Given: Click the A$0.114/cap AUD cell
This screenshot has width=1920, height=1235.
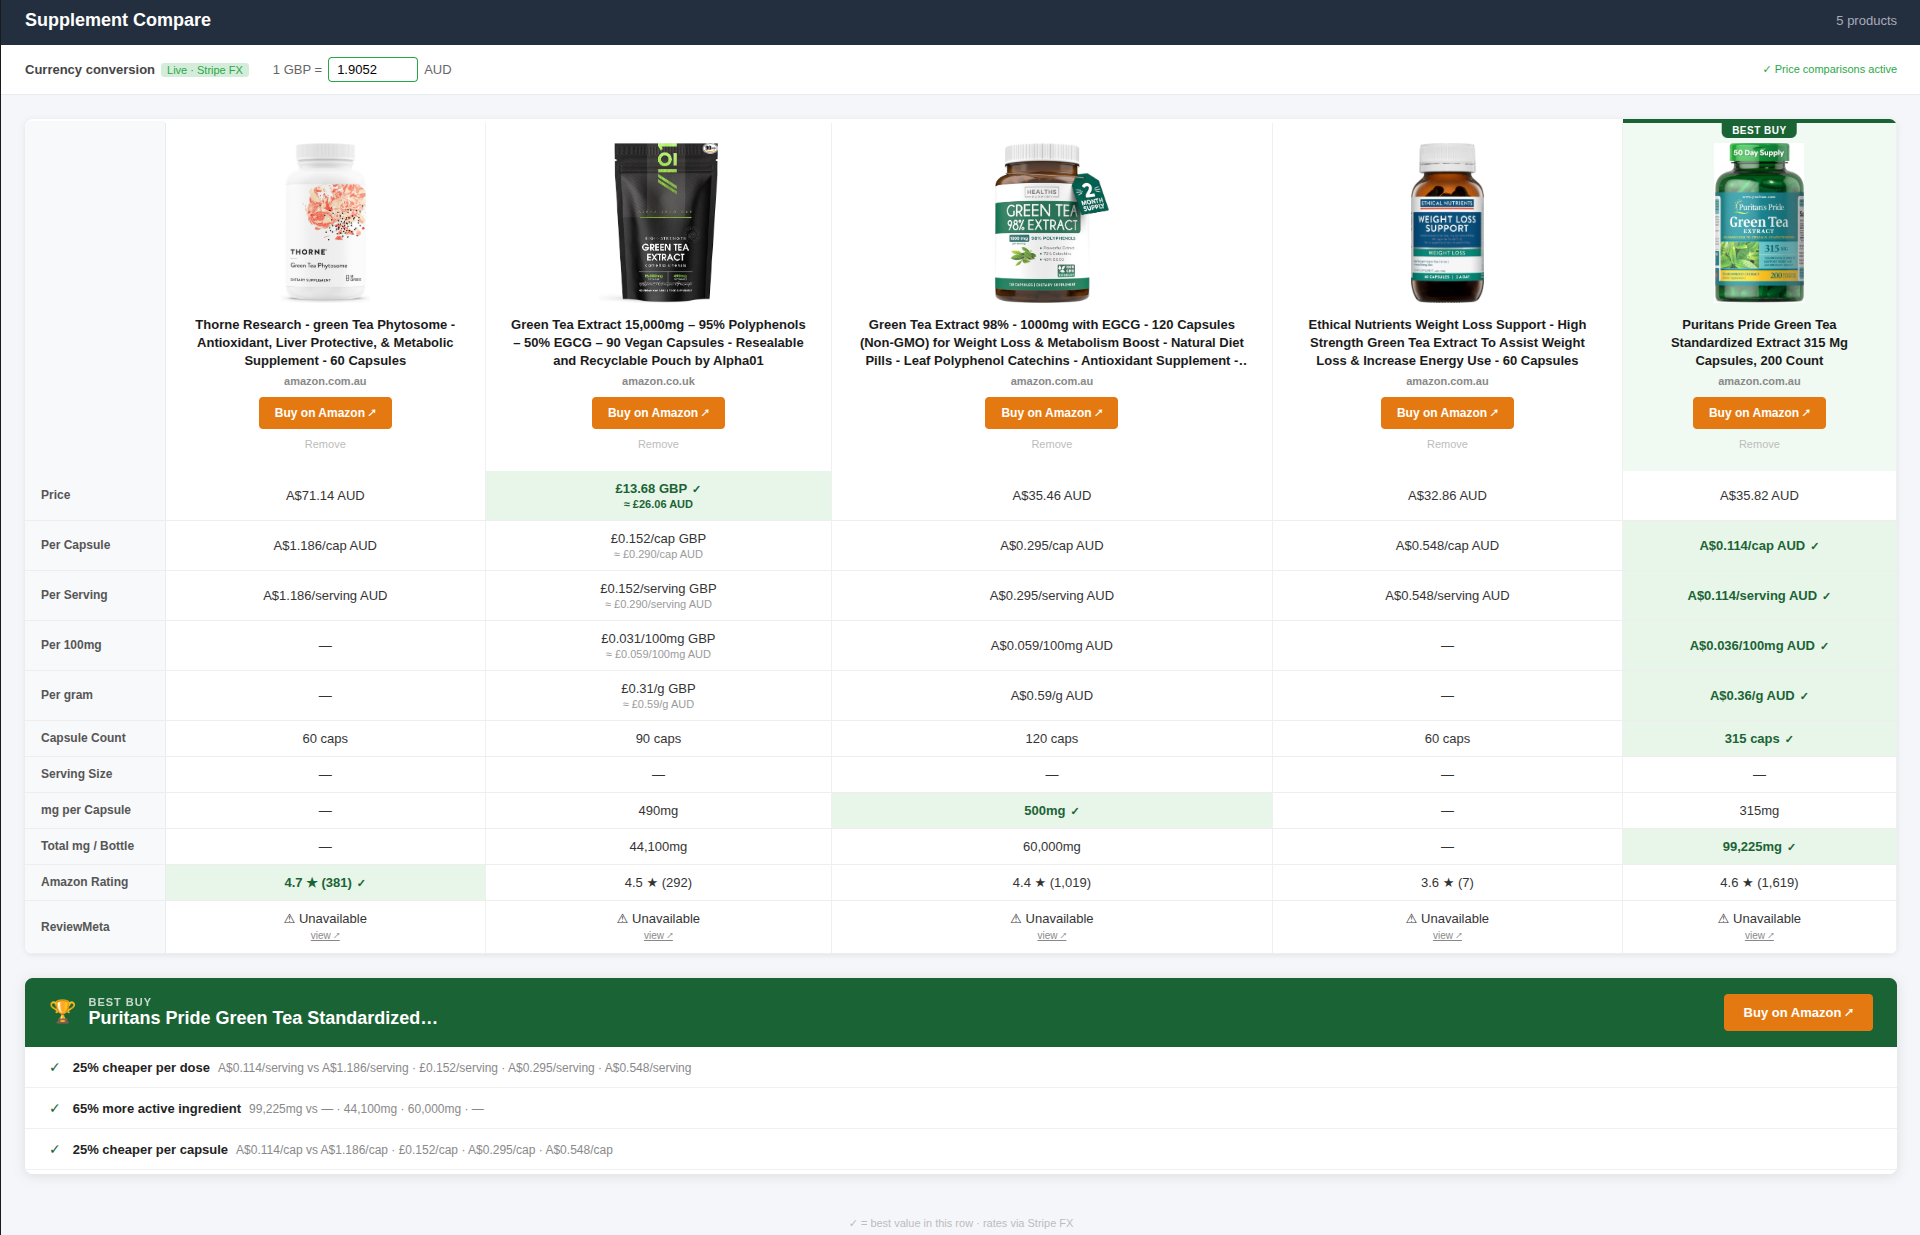Looking at the screenshot, I should click(x=1759, y=546).
